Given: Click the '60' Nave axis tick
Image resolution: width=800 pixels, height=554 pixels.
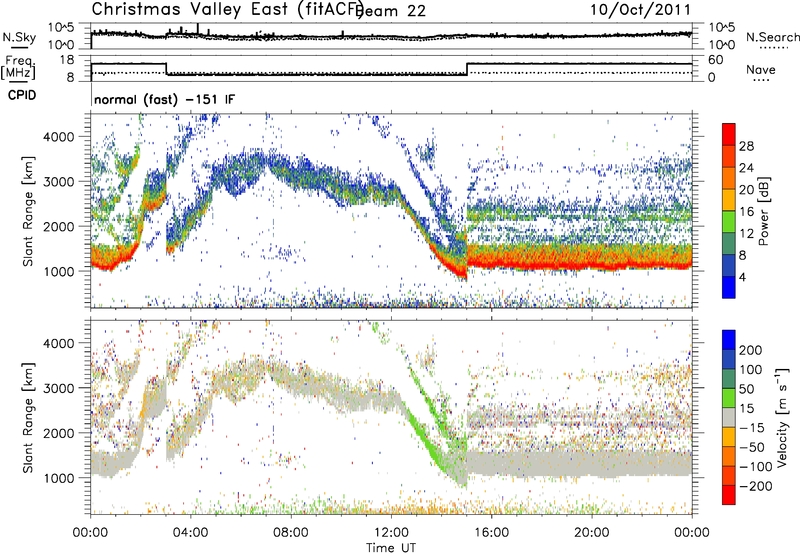Looking at the screenshot, I should [715, 60].
